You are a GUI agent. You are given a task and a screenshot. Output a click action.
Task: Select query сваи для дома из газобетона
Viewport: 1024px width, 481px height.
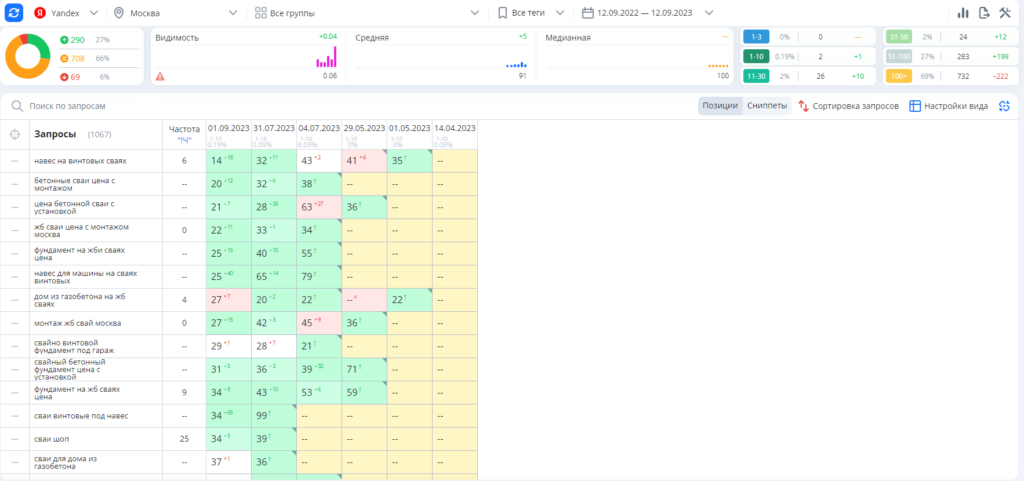click(66, 462)
